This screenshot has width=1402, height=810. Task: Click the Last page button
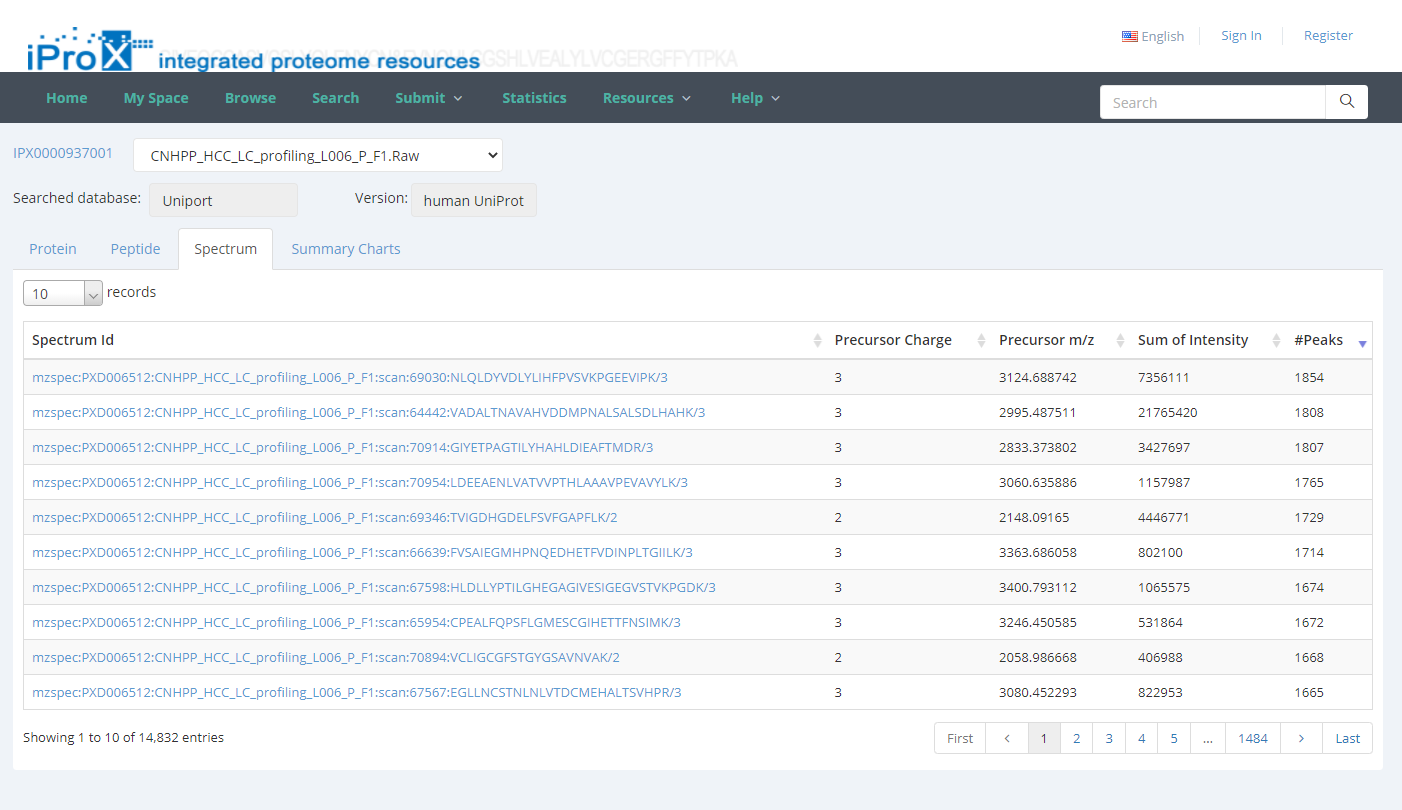1347,738
